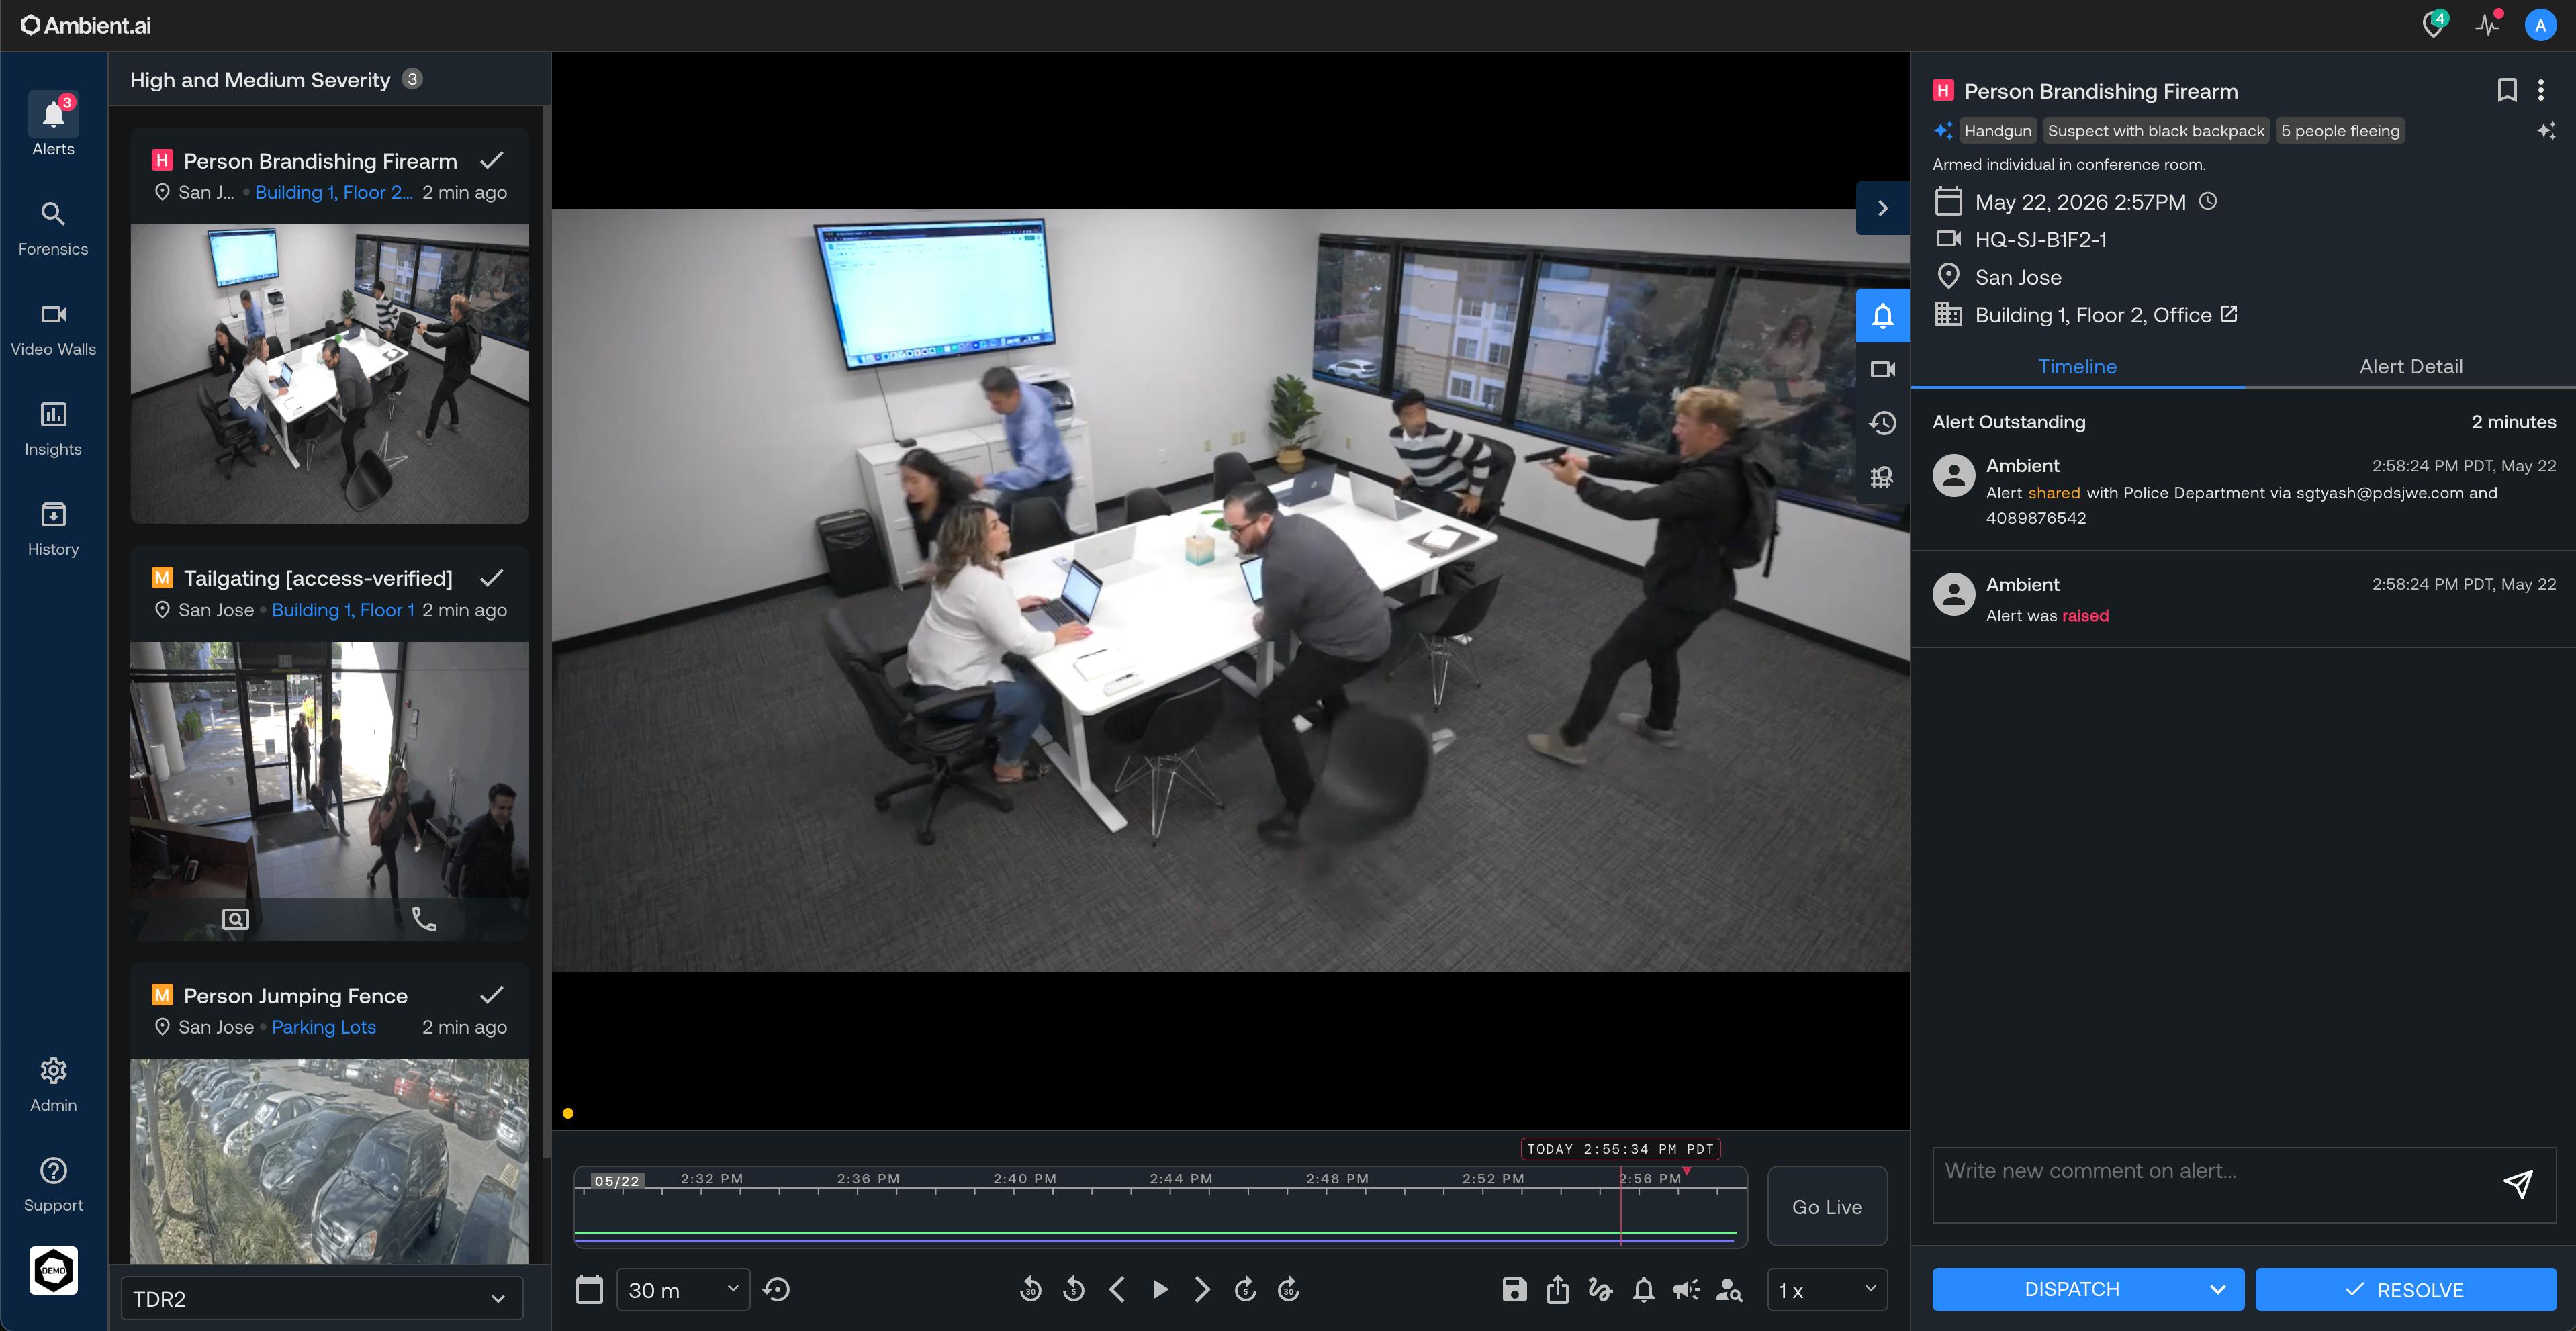Image resolution: width=2576 pixels, height=1331 pixels.
Task: Click the AI sparkle icon right of tags
Action: pyautogui.click(x=2546, y=130)
